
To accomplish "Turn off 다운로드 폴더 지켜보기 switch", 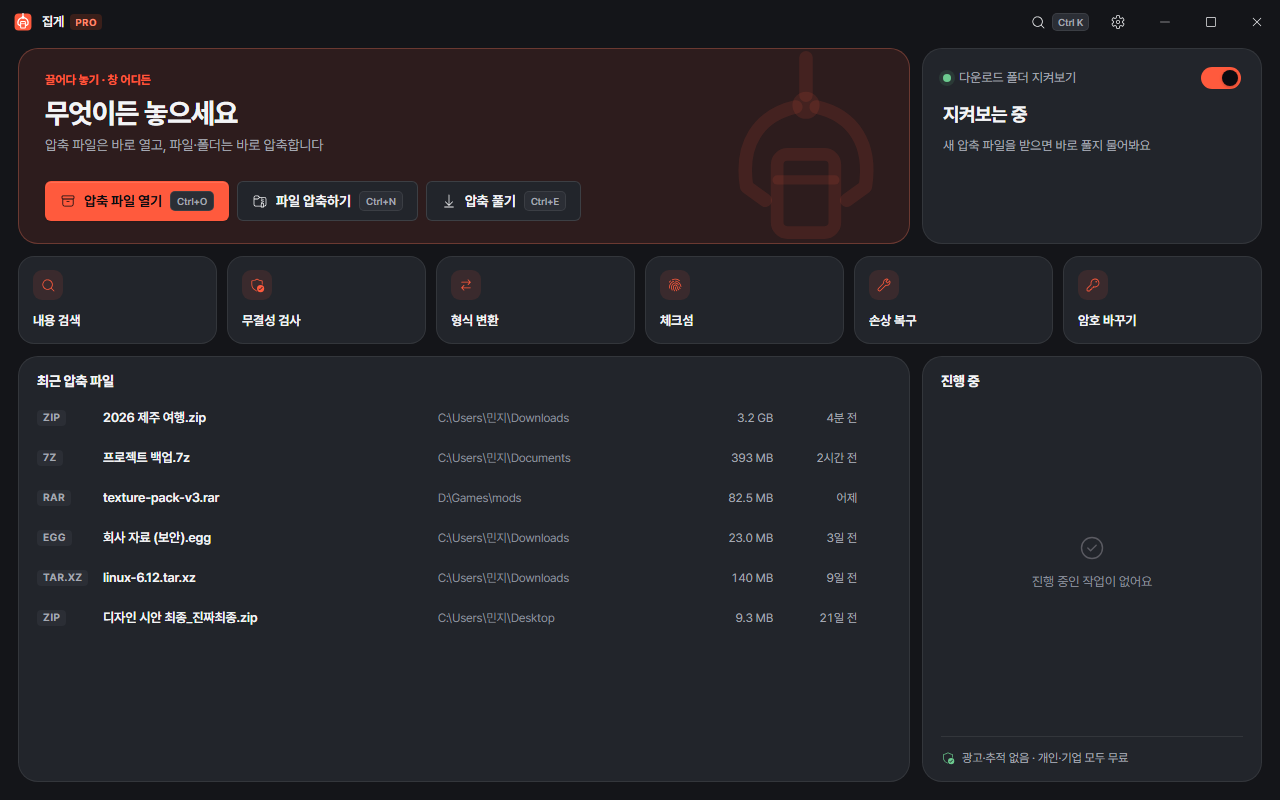I will (x=1221, y=78).
